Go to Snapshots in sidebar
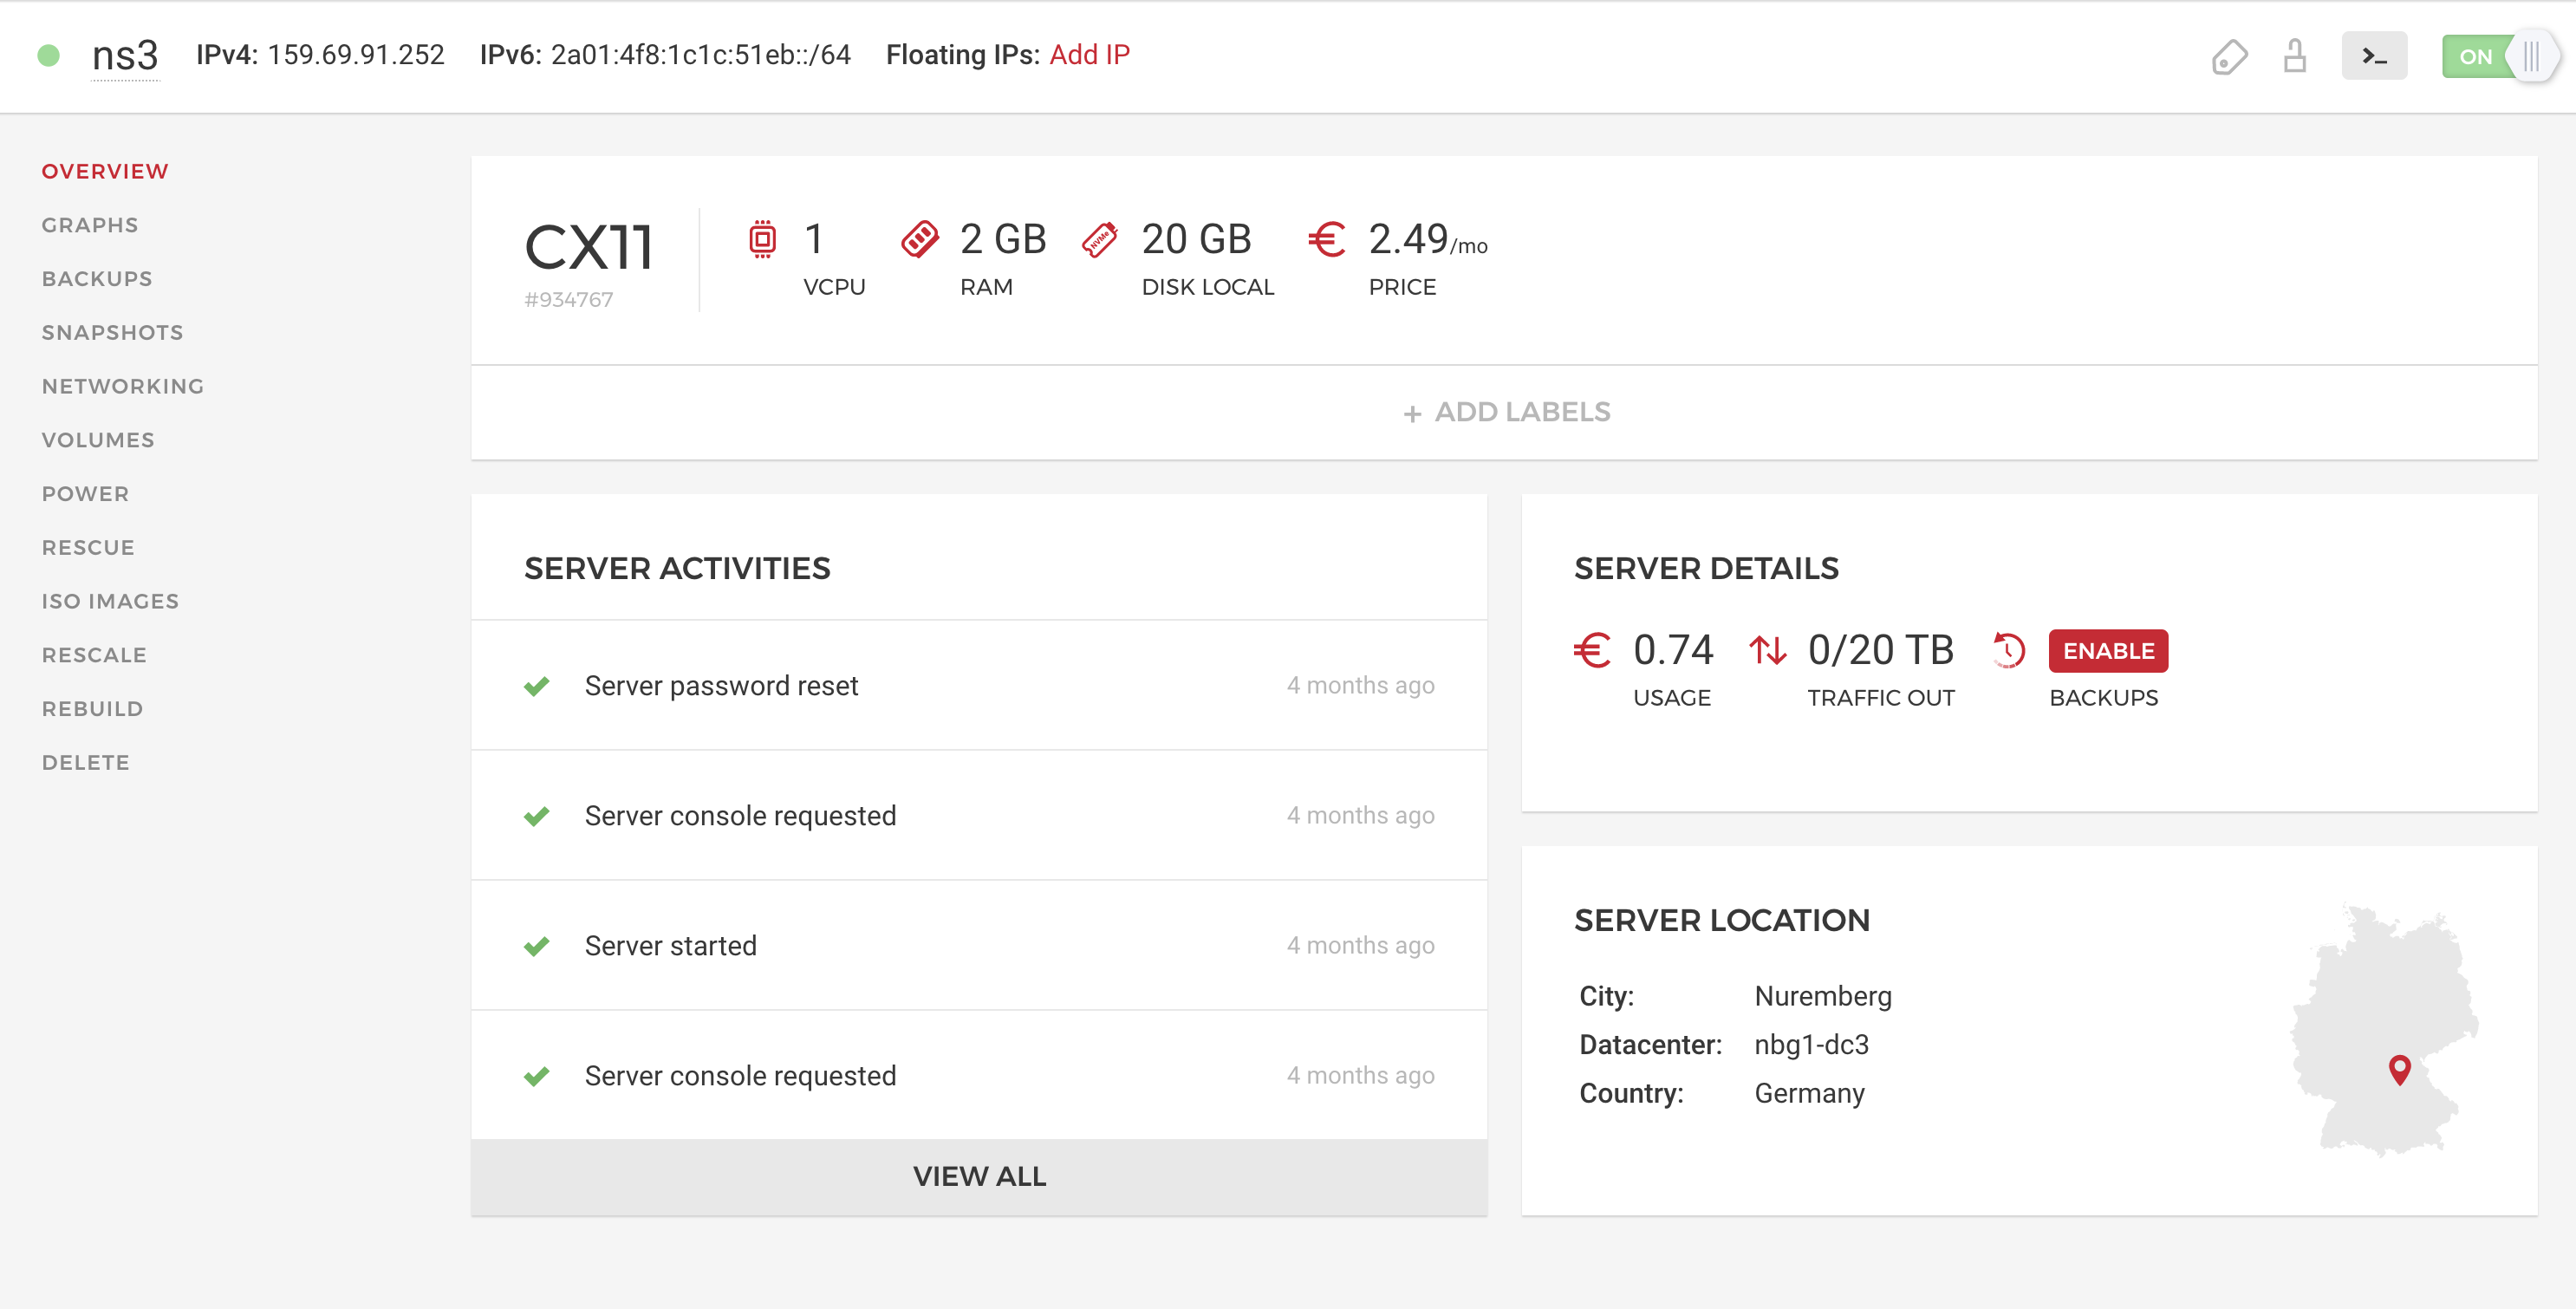The image size is (2576, 1309). tap(112, 332)
